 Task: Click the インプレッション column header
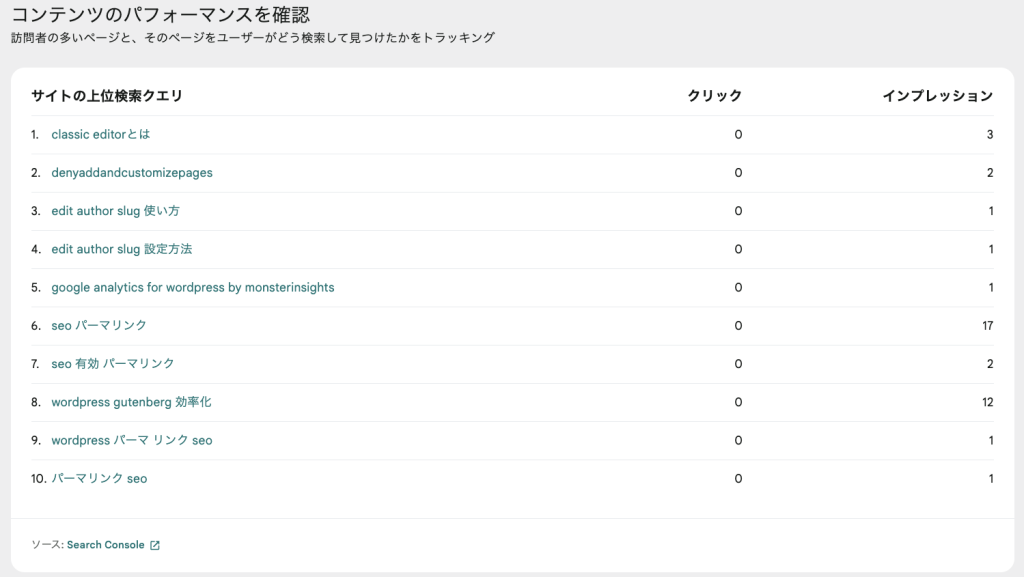point(937,96)
